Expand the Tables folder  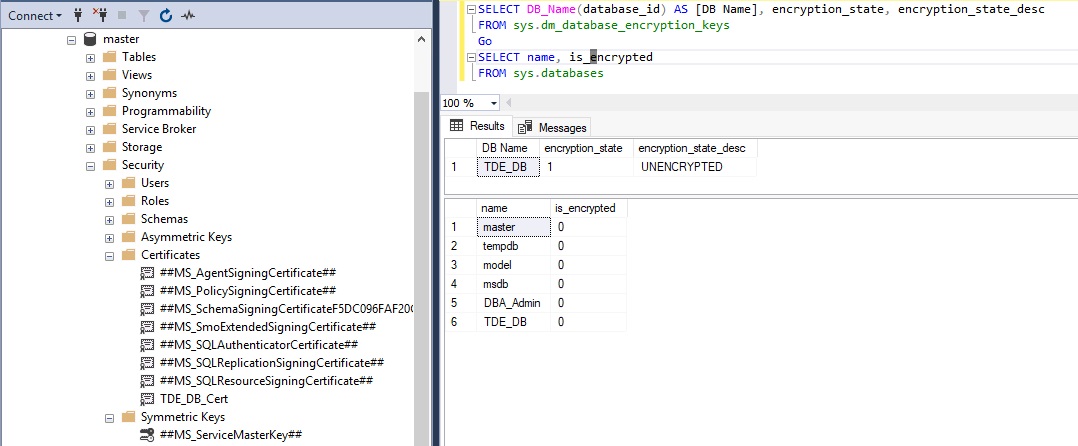pos(91,58)
